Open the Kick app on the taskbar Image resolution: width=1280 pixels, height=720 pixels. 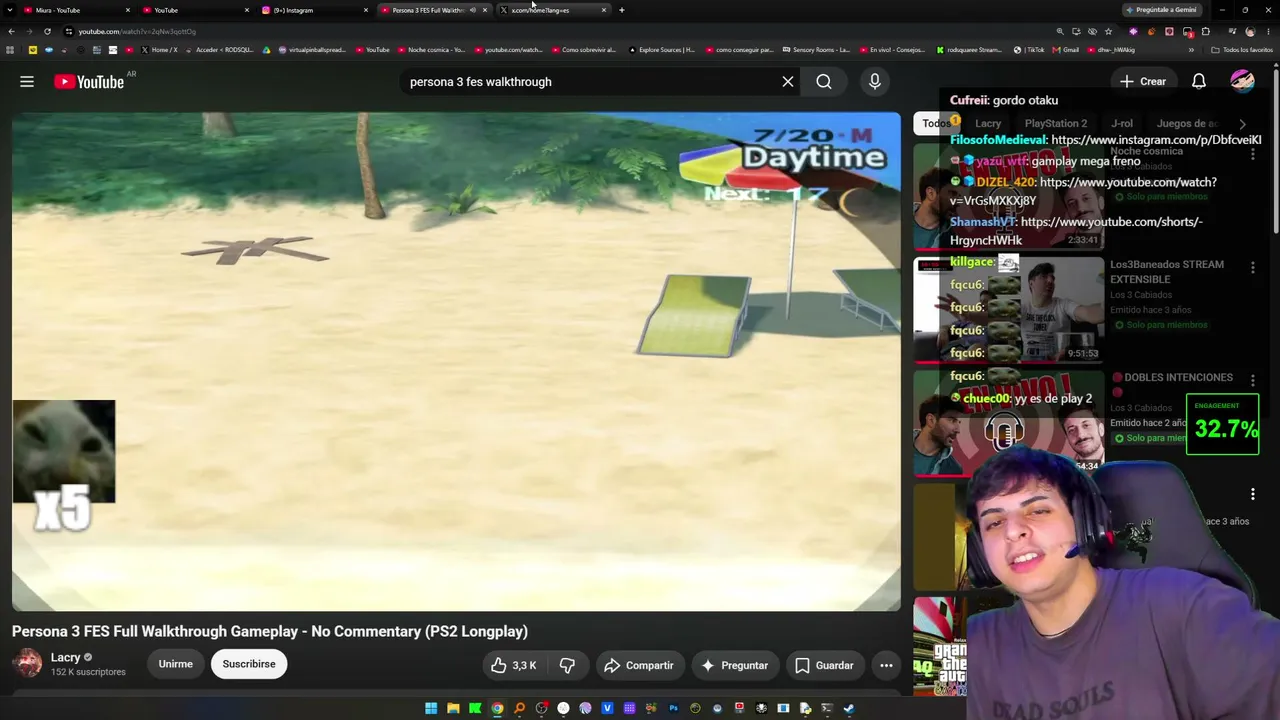(475, 709)
